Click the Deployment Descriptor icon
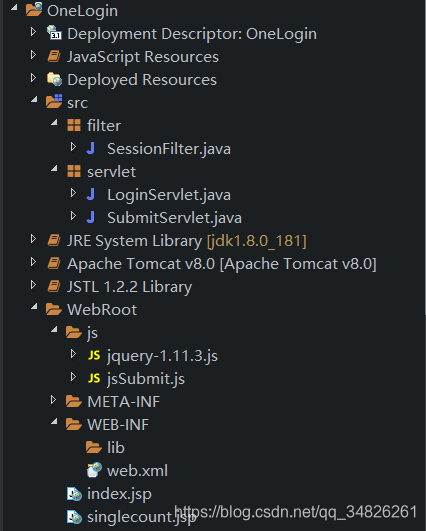 click(x=54, y=33)
